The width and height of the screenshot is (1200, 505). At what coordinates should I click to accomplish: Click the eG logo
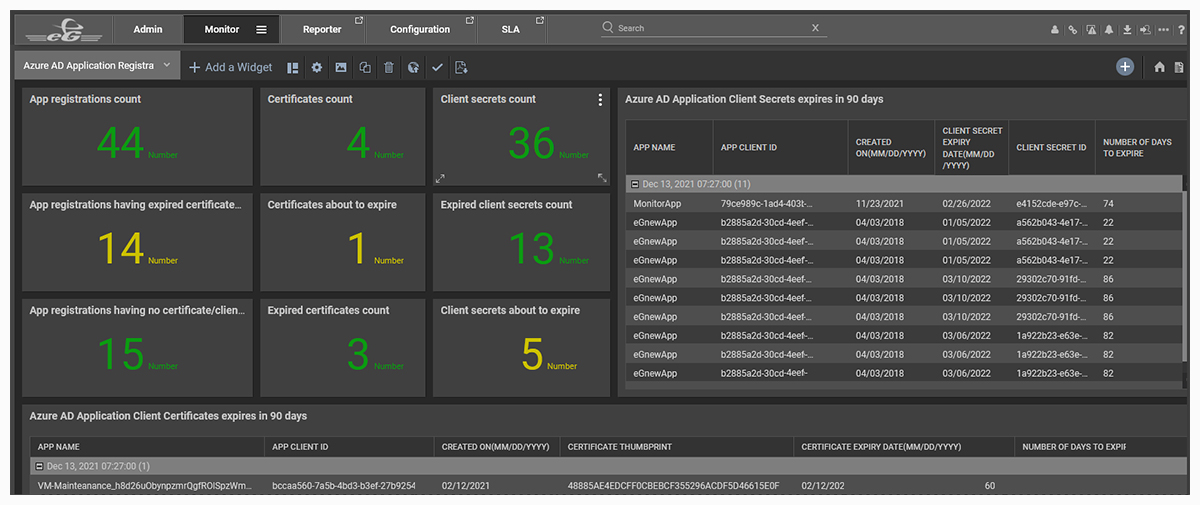click(x=66, y=30)
